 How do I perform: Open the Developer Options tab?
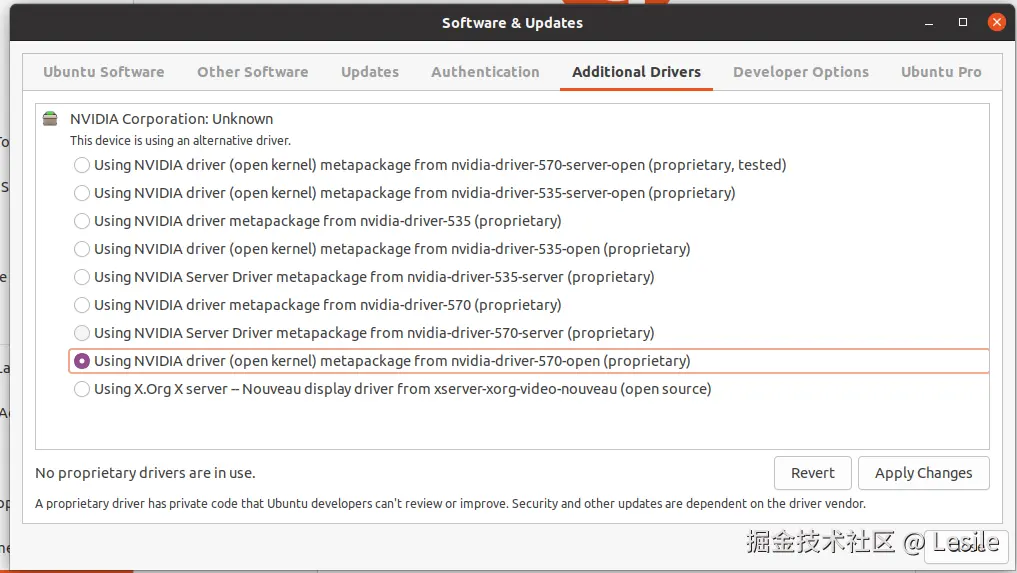801,72
